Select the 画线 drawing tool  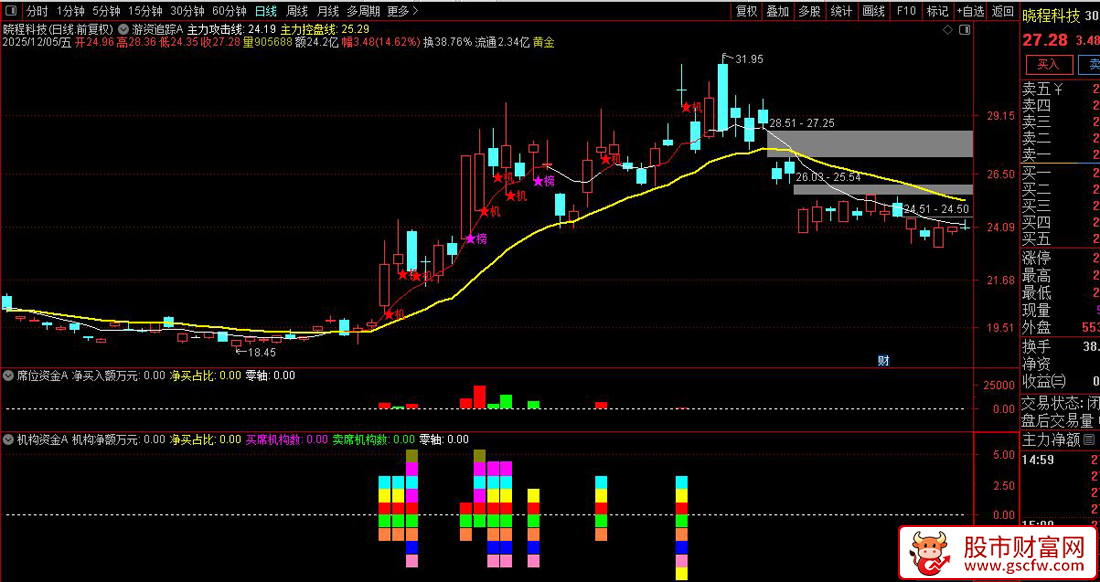873,11
